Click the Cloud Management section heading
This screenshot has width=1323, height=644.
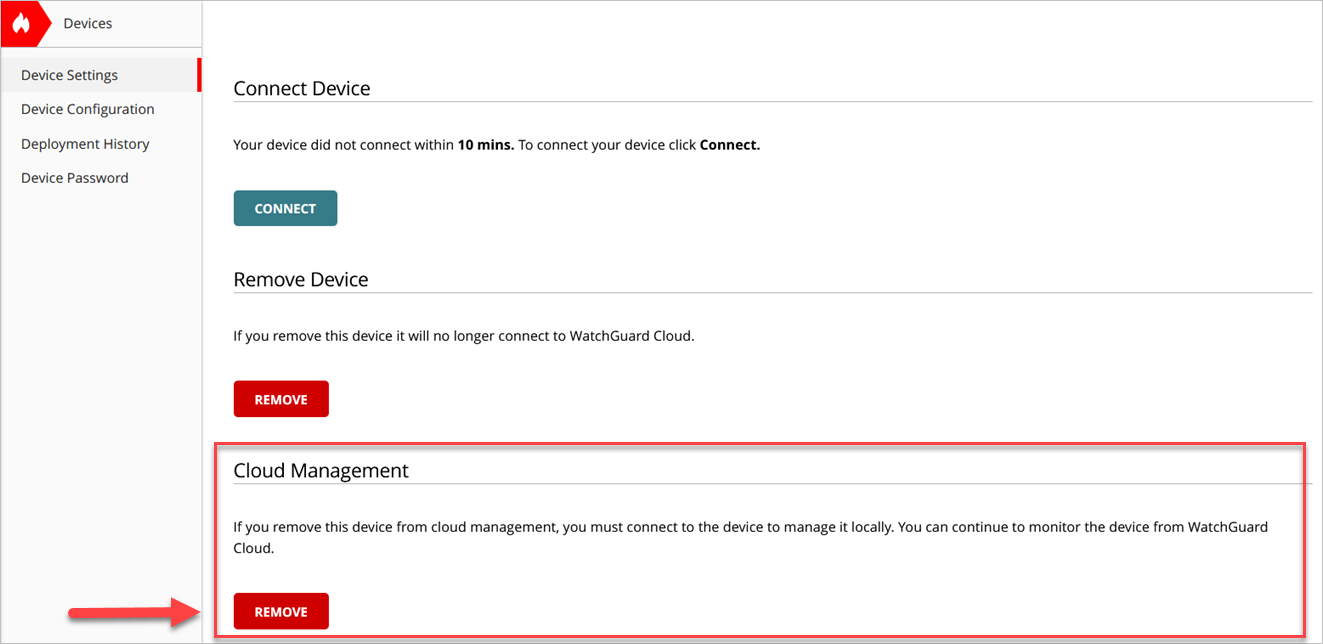point(321,470)
